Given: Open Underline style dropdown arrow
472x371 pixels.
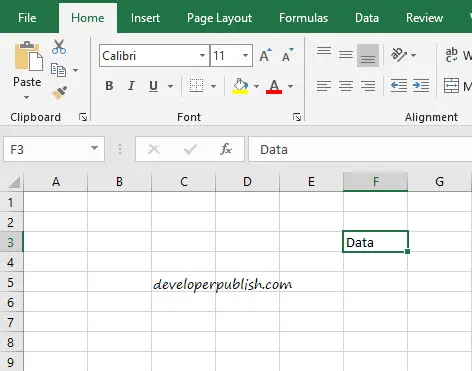Looking at the screenshot, I should [170, 86].
